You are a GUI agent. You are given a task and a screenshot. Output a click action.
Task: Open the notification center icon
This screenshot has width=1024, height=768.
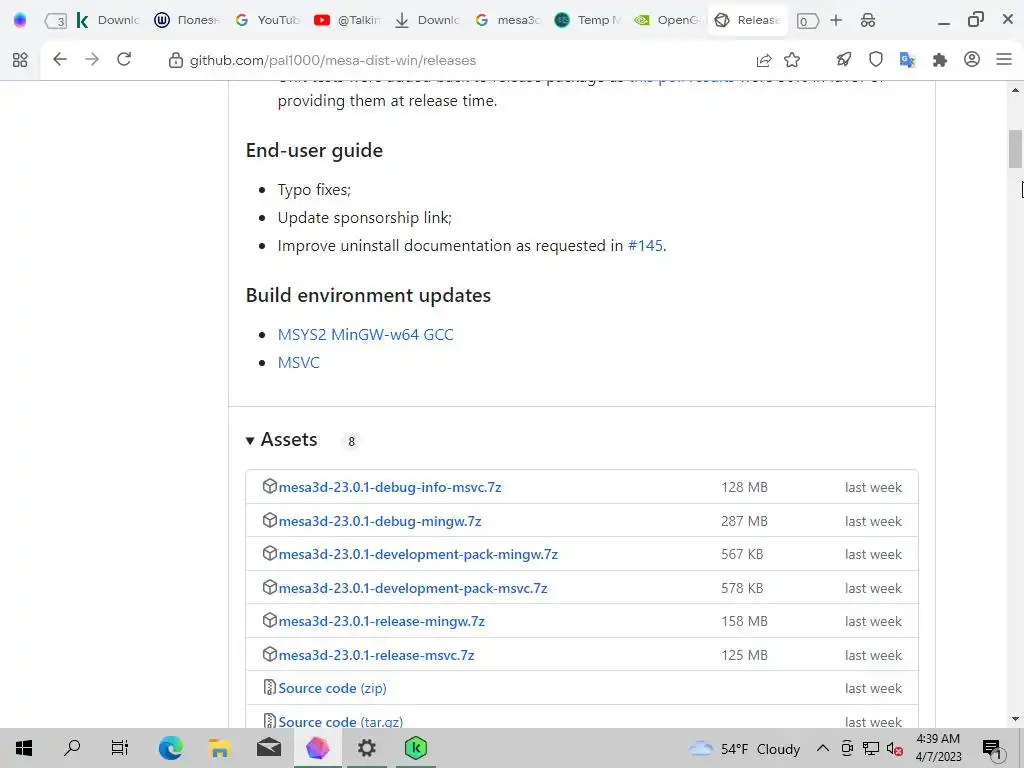pos(992,749)
